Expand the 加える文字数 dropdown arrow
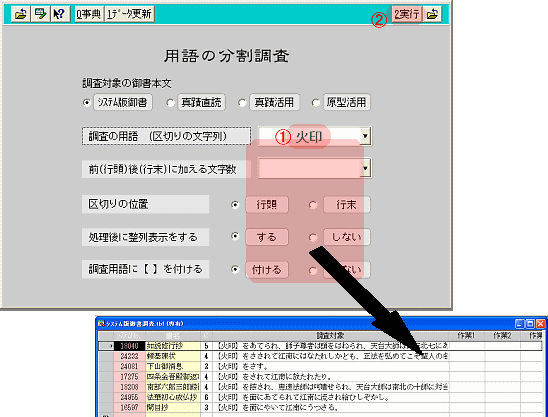This screenshot has height=417, width=548. pyautogui.click(x=365, y=168)
